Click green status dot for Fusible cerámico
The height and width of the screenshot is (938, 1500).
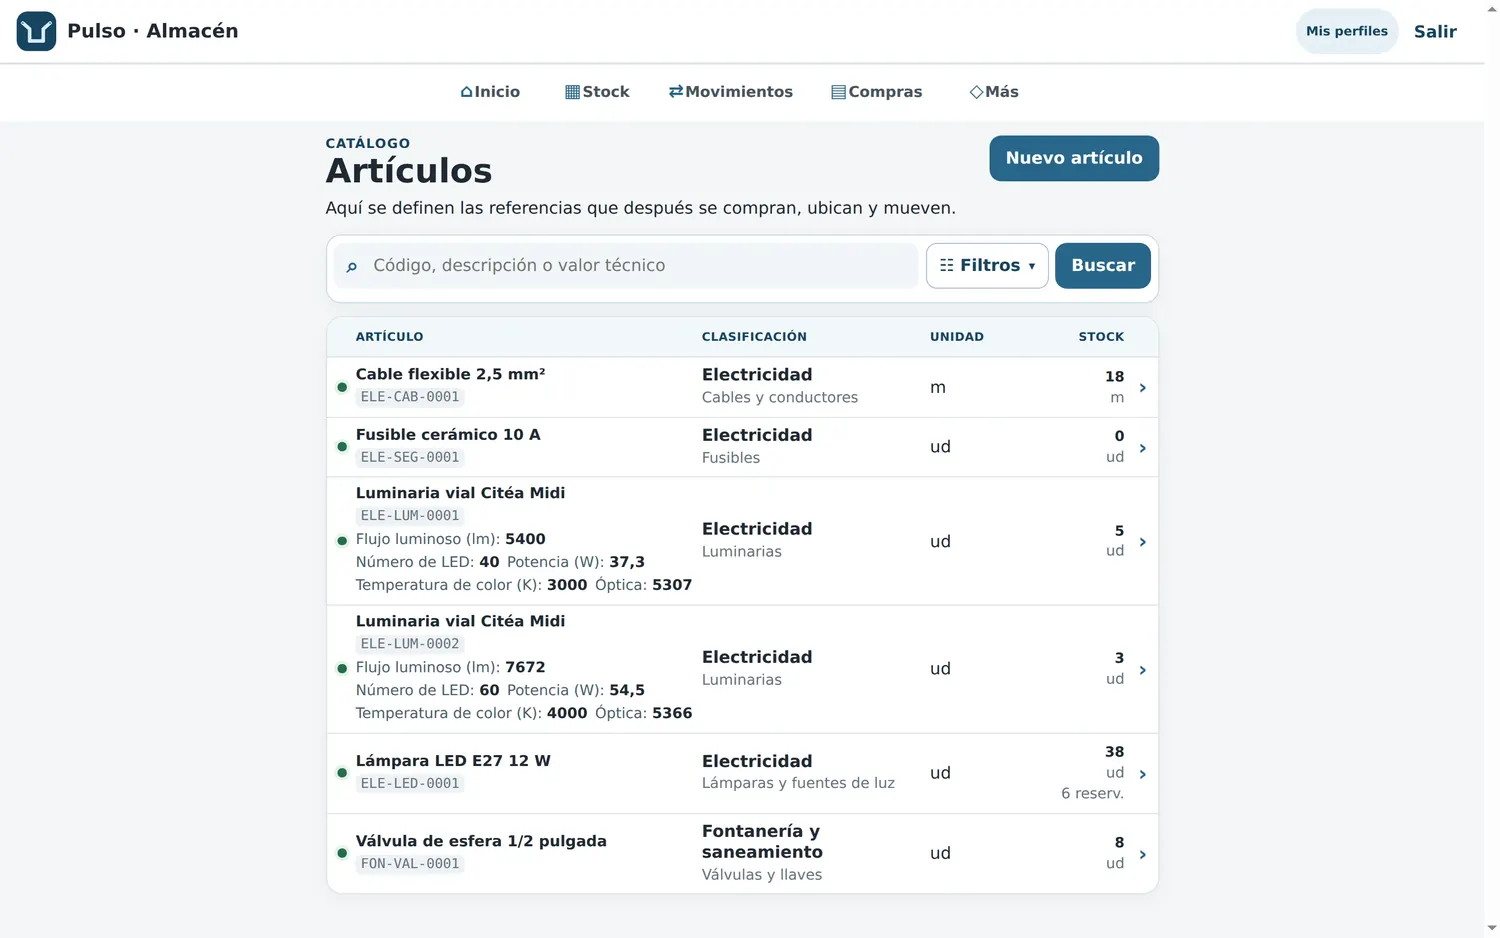(x=342, y=447)
